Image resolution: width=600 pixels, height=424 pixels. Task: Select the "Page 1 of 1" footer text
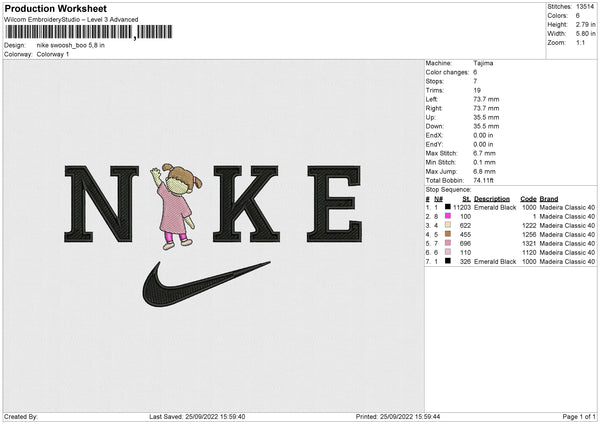pyautogui.click(x=579, y=416)
